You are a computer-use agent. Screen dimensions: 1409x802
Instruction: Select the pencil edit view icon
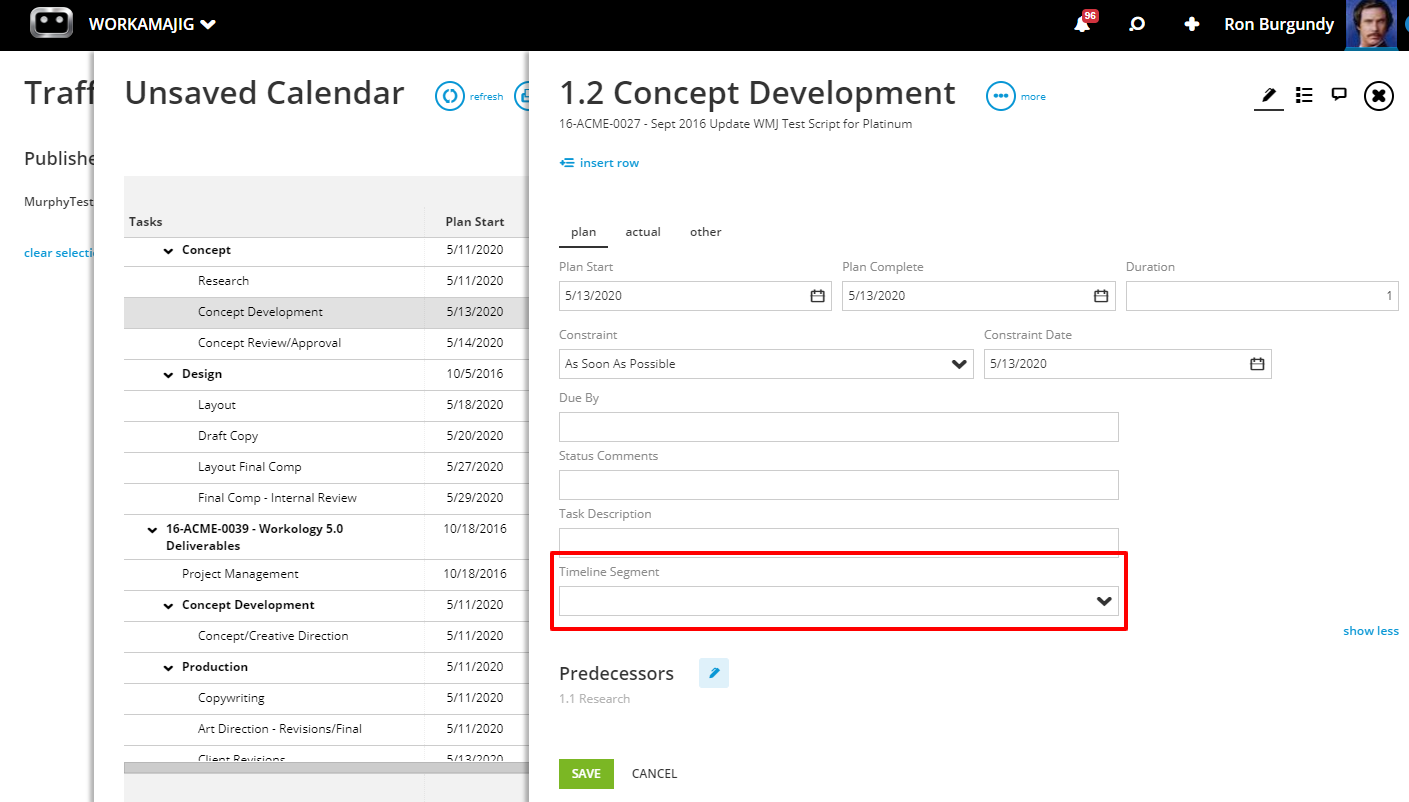(1269, 96)
